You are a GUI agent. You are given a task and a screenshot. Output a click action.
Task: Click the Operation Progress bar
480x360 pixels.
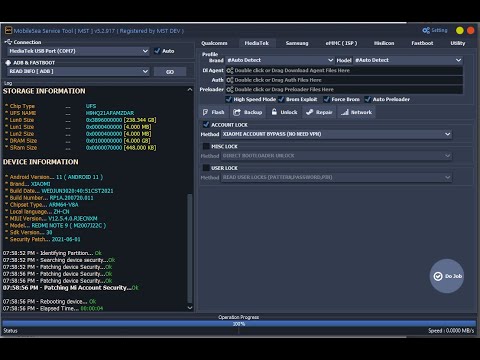239,324
